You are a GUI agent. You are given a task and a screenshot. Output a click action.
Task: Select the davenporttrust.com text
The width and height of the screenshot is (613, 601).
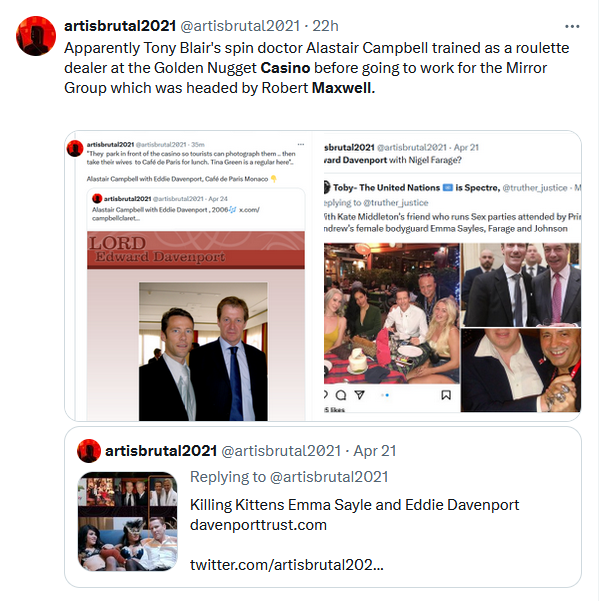258,525
